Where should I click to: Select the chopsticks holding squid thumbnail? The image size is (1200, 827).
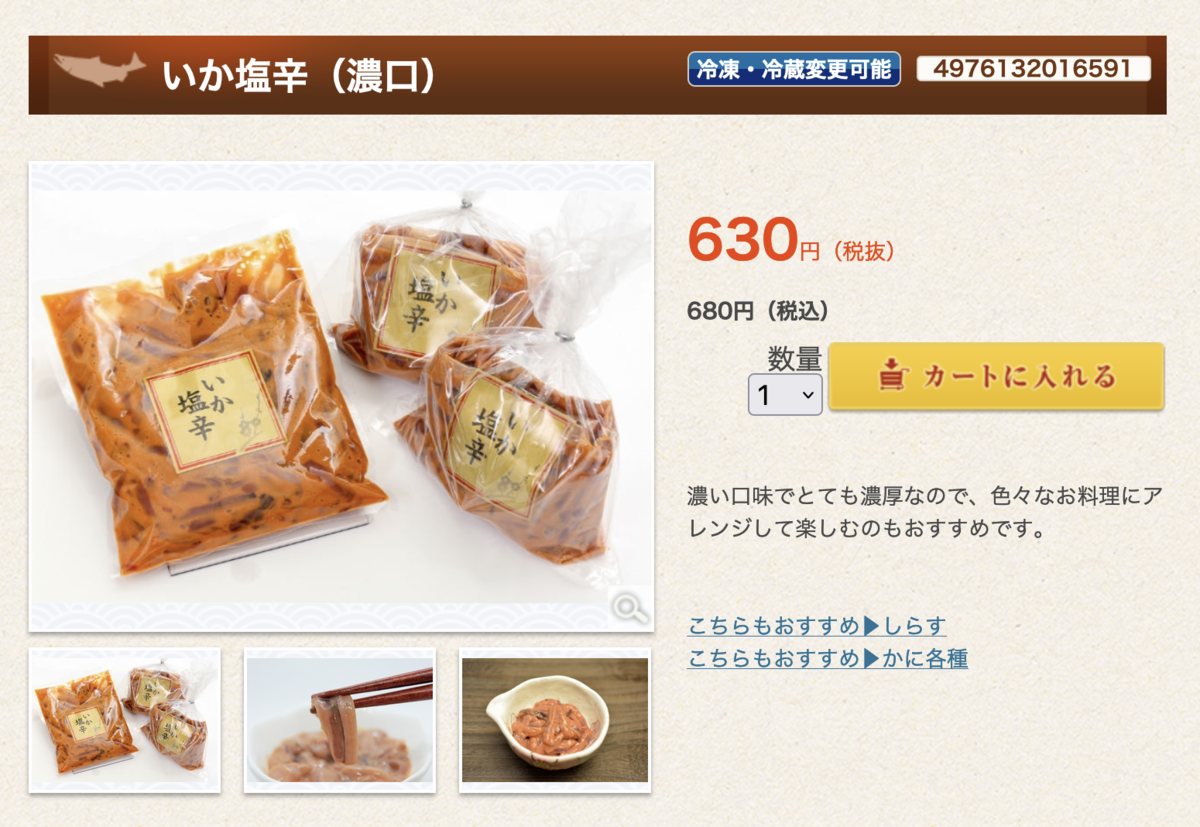(x=340, y=720)
